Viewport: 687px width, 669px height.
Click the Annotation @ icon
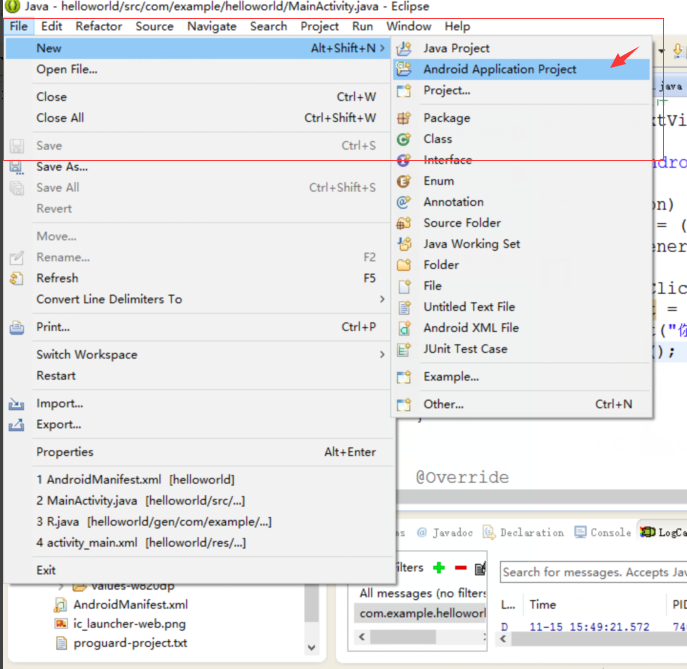point(404,202)
